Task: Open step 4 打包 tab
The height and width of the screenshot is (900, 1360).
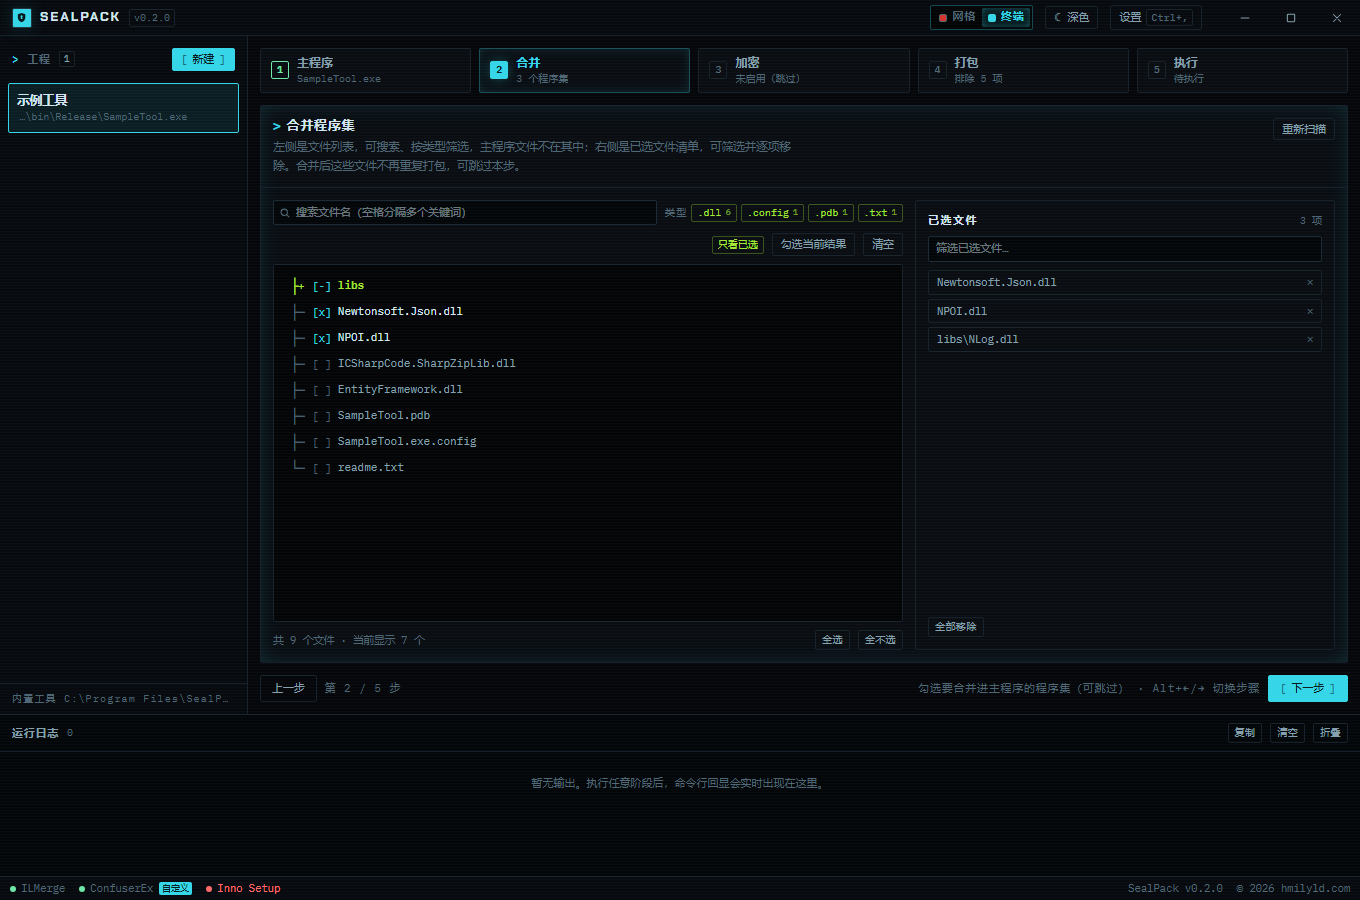Action: 1023,70
